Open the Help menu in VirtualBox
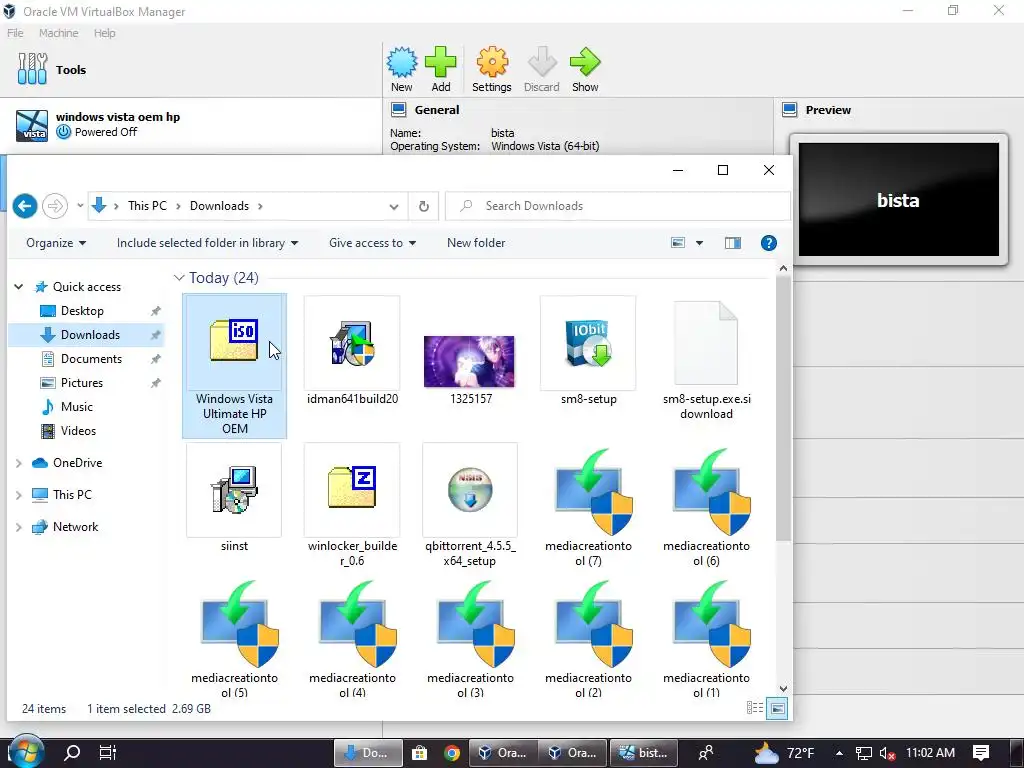 click(104, 33)
